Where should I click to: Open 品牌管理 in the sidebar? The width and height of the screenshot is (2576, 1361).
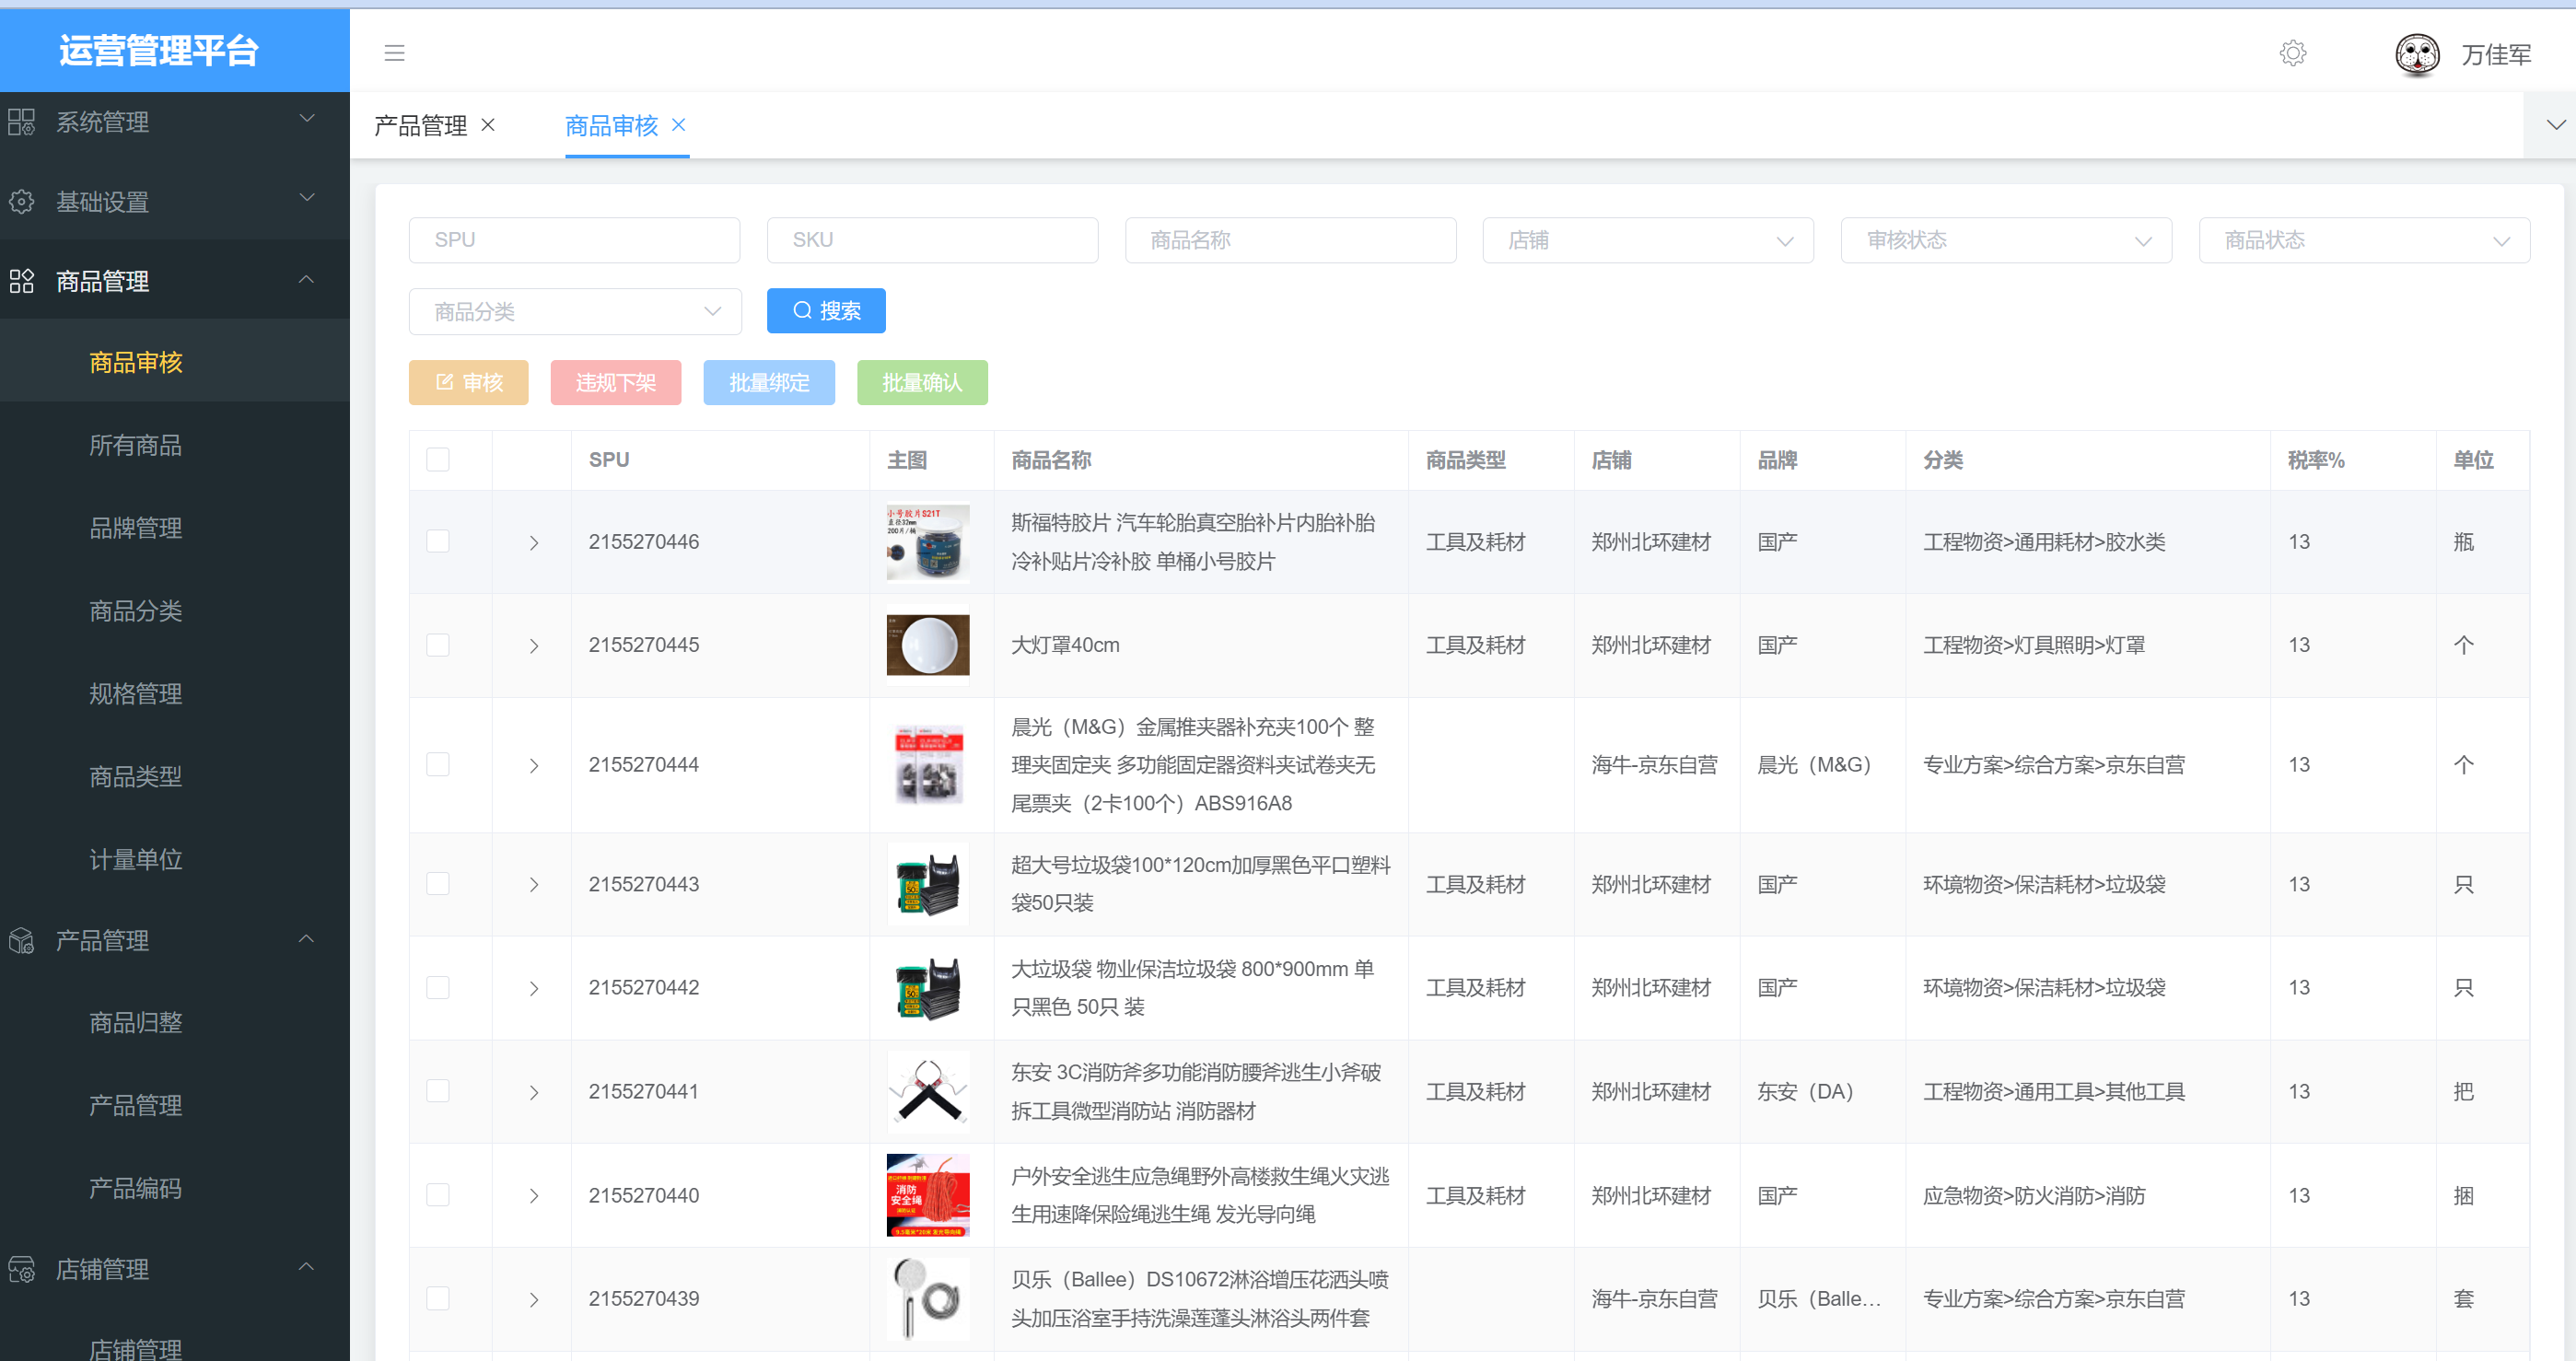(x=135, y=528)
